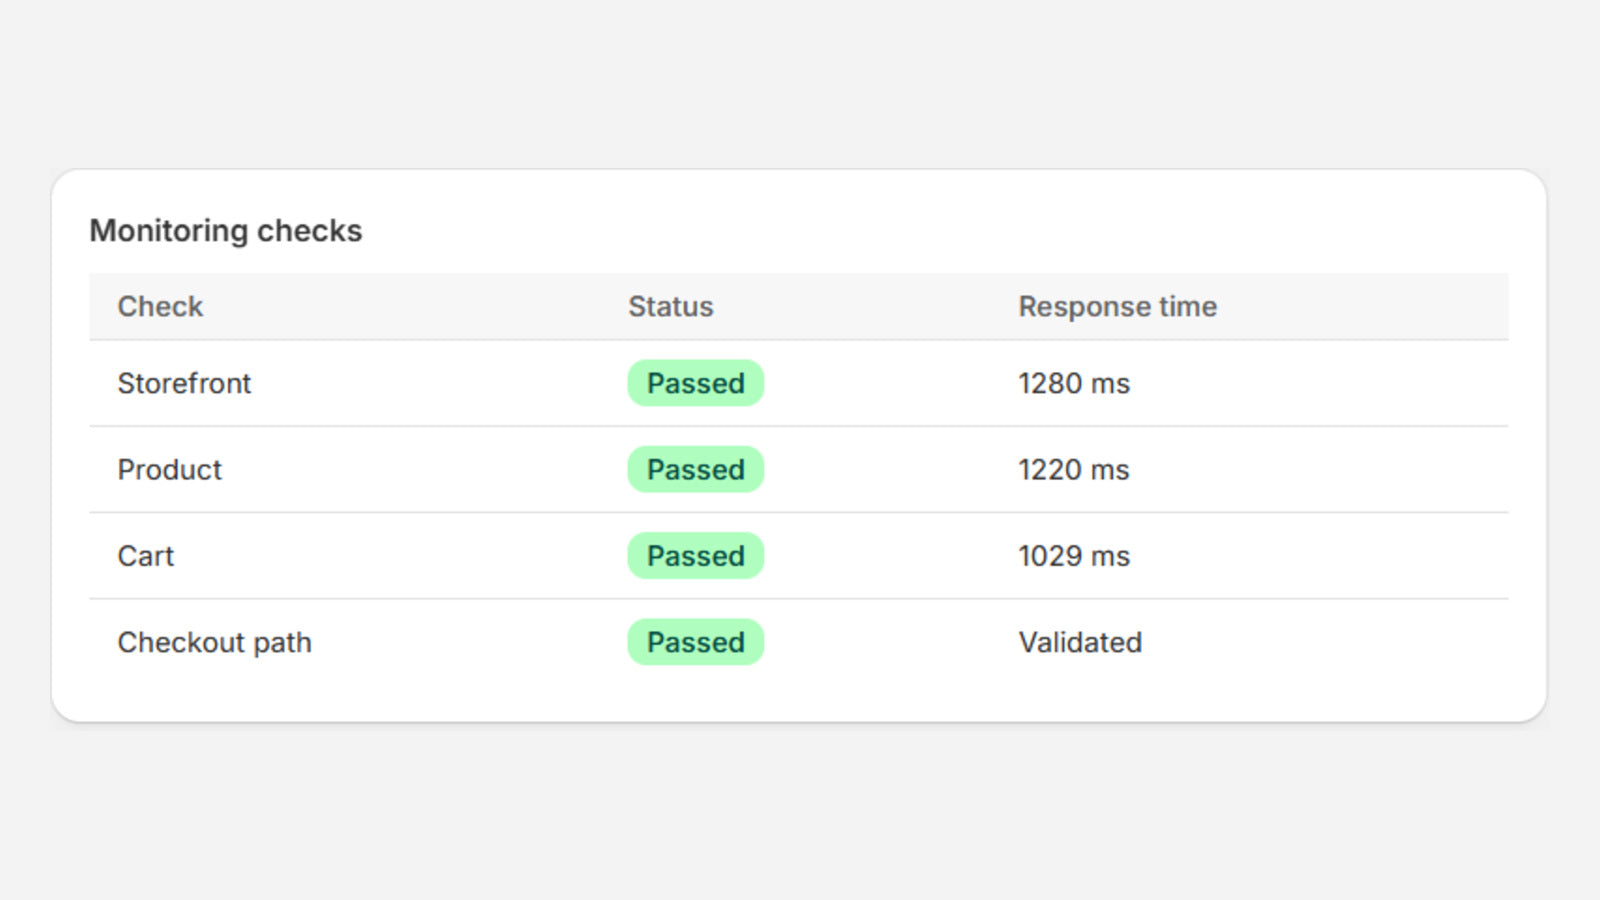Click the Checkout path label text

(x=215, y=642)
